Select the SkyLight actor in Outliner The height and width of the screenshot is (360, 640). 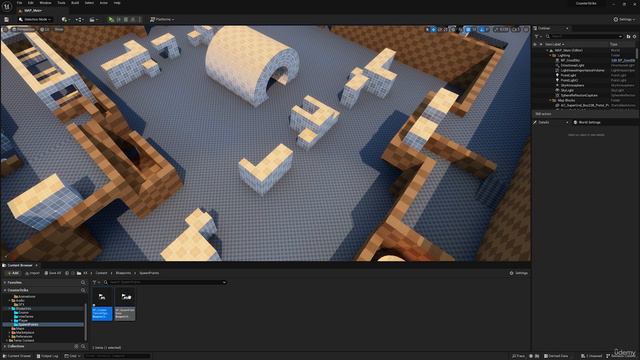tap(567, 90)
